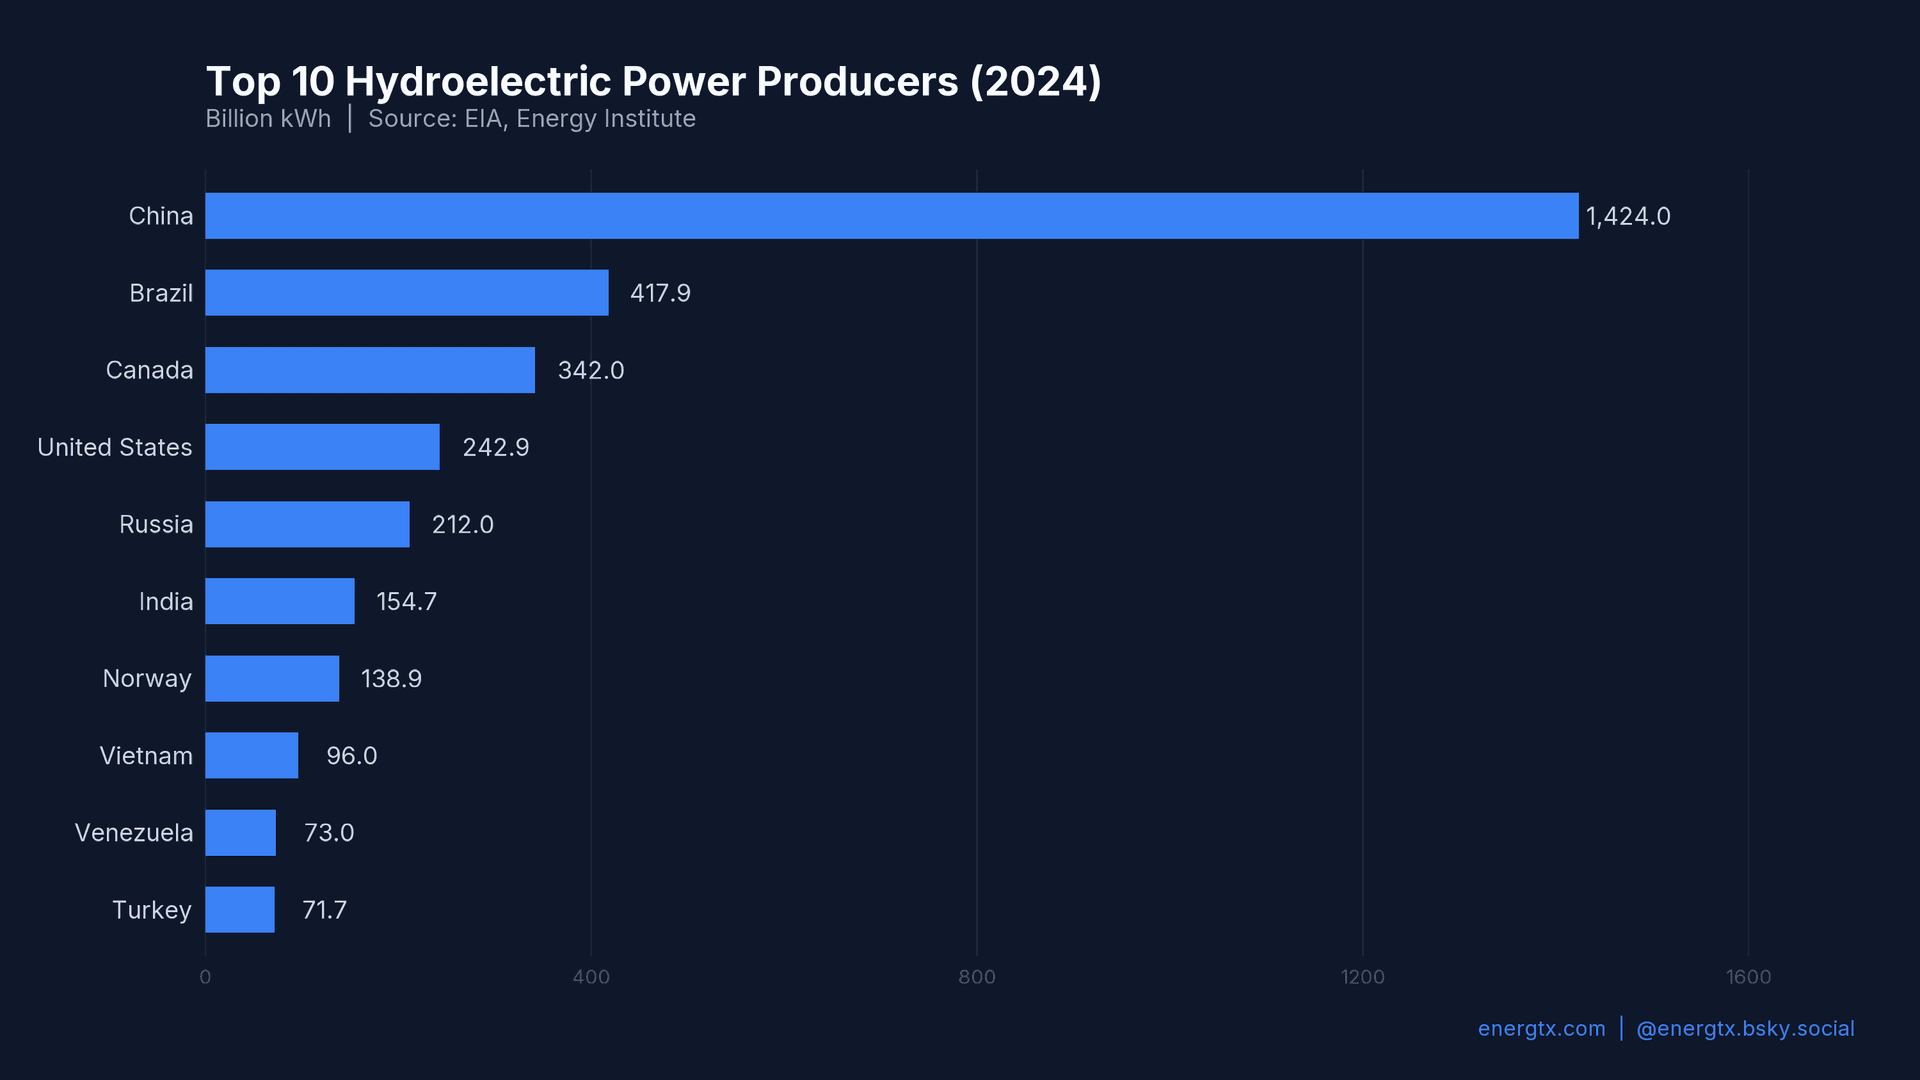Select the Vietnam bar
The image size is (1920, 1080).
(250, 755)
